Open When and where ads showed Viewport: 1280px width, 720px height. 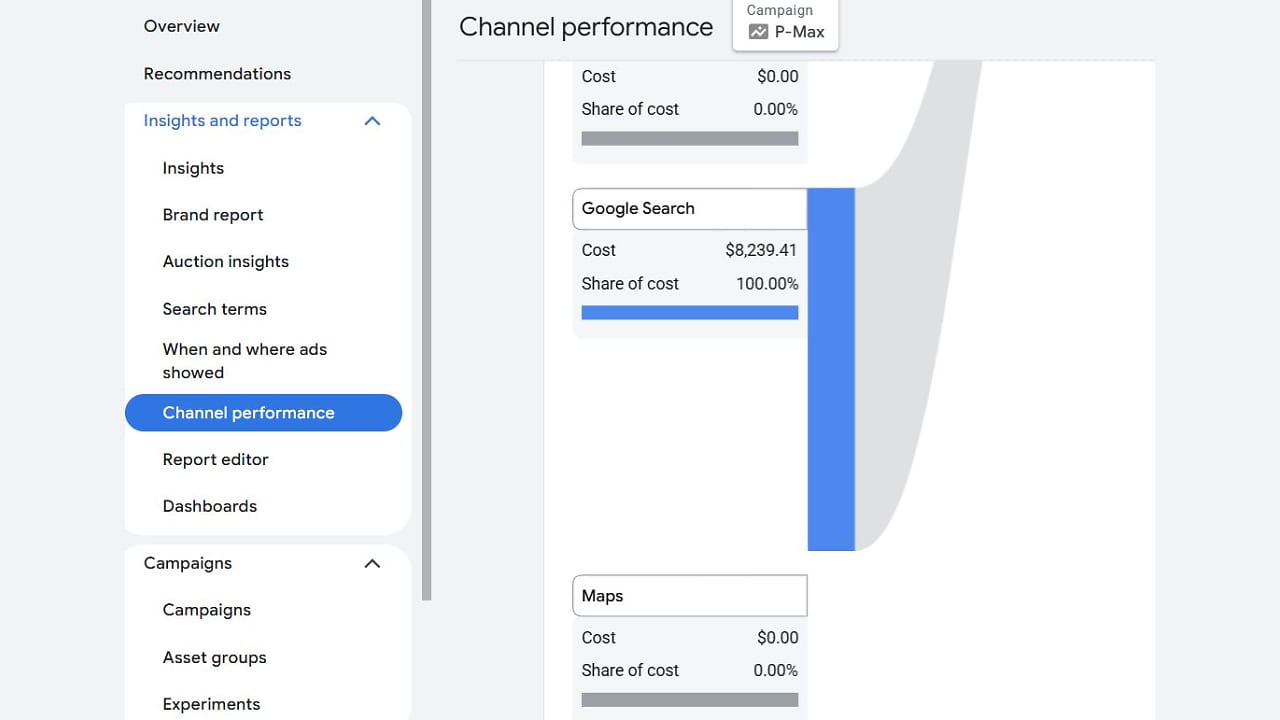[244, 360]
